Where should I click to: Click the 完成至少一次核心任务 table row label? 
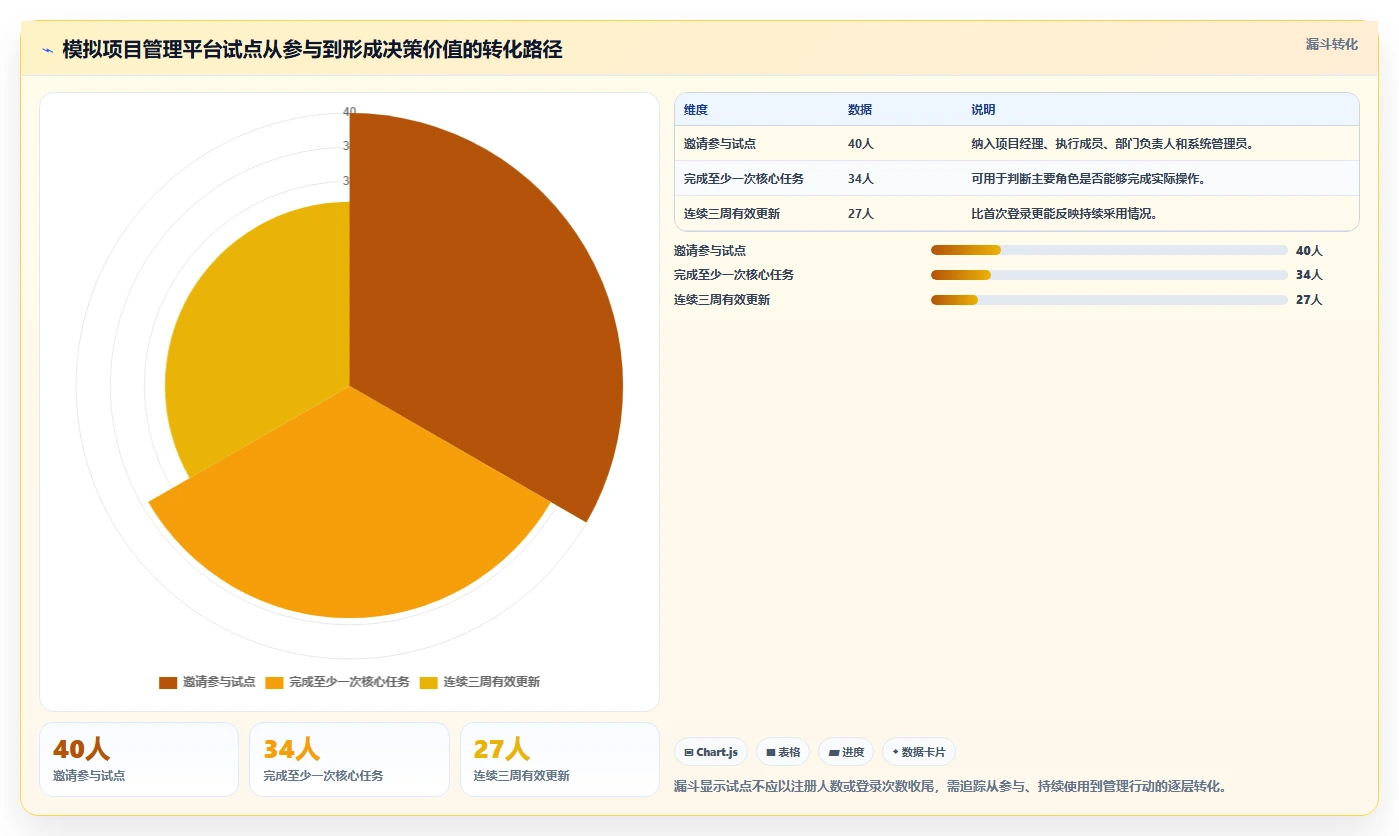pos(744,179)
